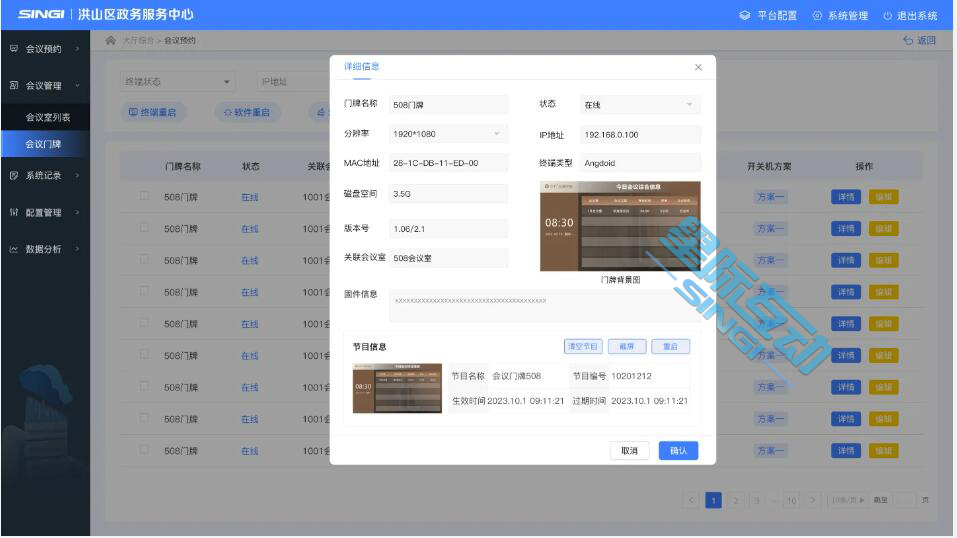
Task: Click the 数据分析 chart icon in sidebar
Action: 14,249
